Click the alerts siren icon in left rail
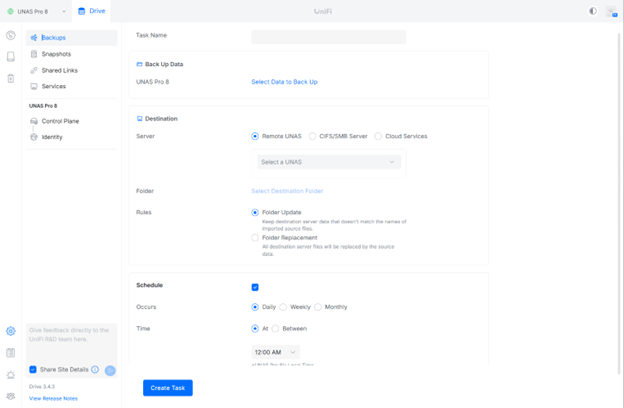The height and width of the screenshot is (408, 624). tap(11, 375)
